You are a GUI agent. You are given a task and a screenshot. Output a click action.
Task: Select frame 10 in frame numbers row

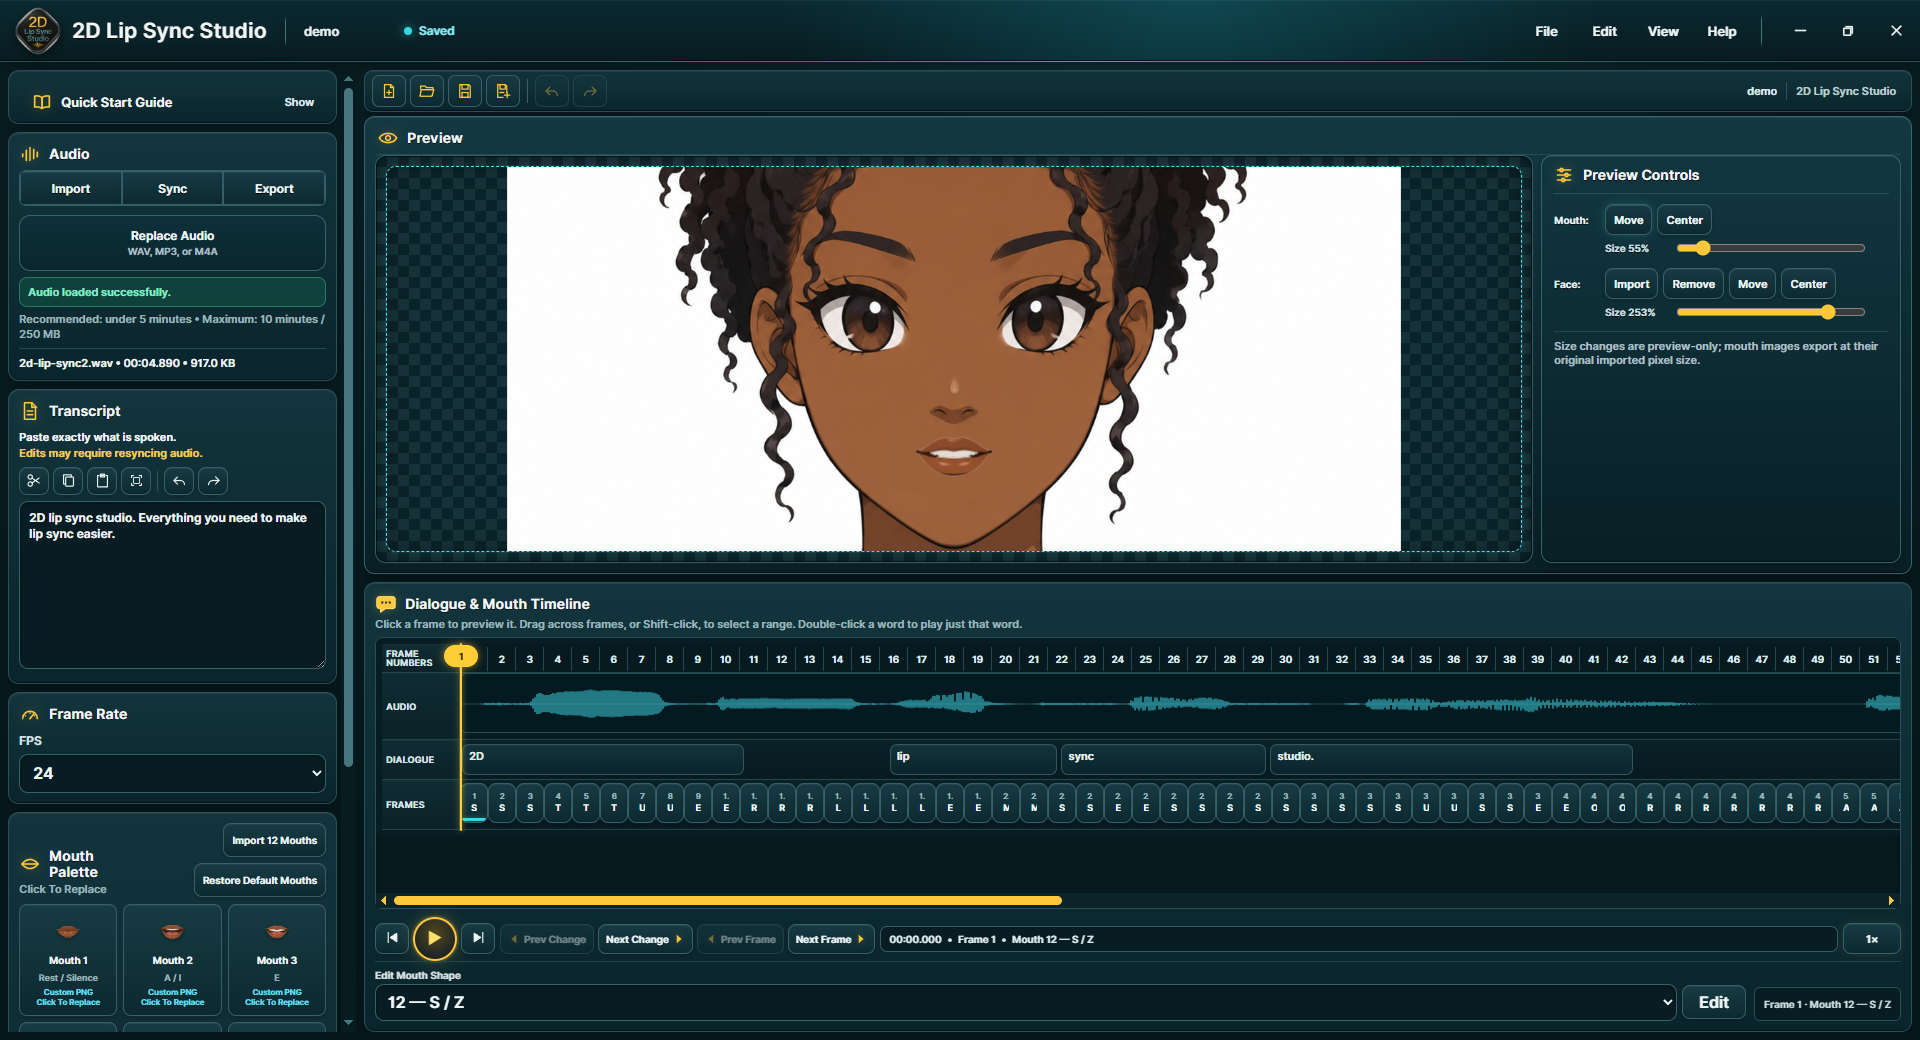(x=725, y=659)
